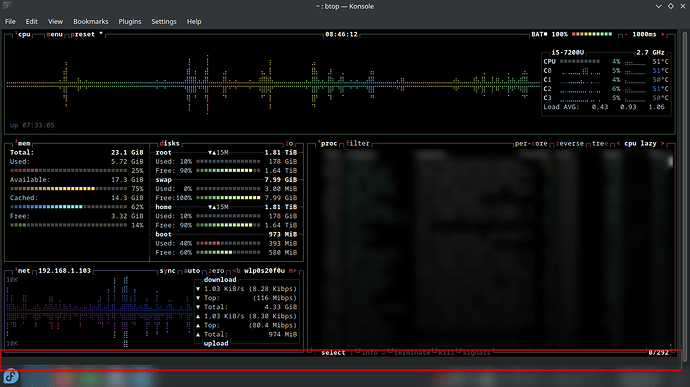Click the 1000ms update interval value
Image resolution: width=690 pixels, height=387 pixels.
pyautogui.click(x=644, y=34)
